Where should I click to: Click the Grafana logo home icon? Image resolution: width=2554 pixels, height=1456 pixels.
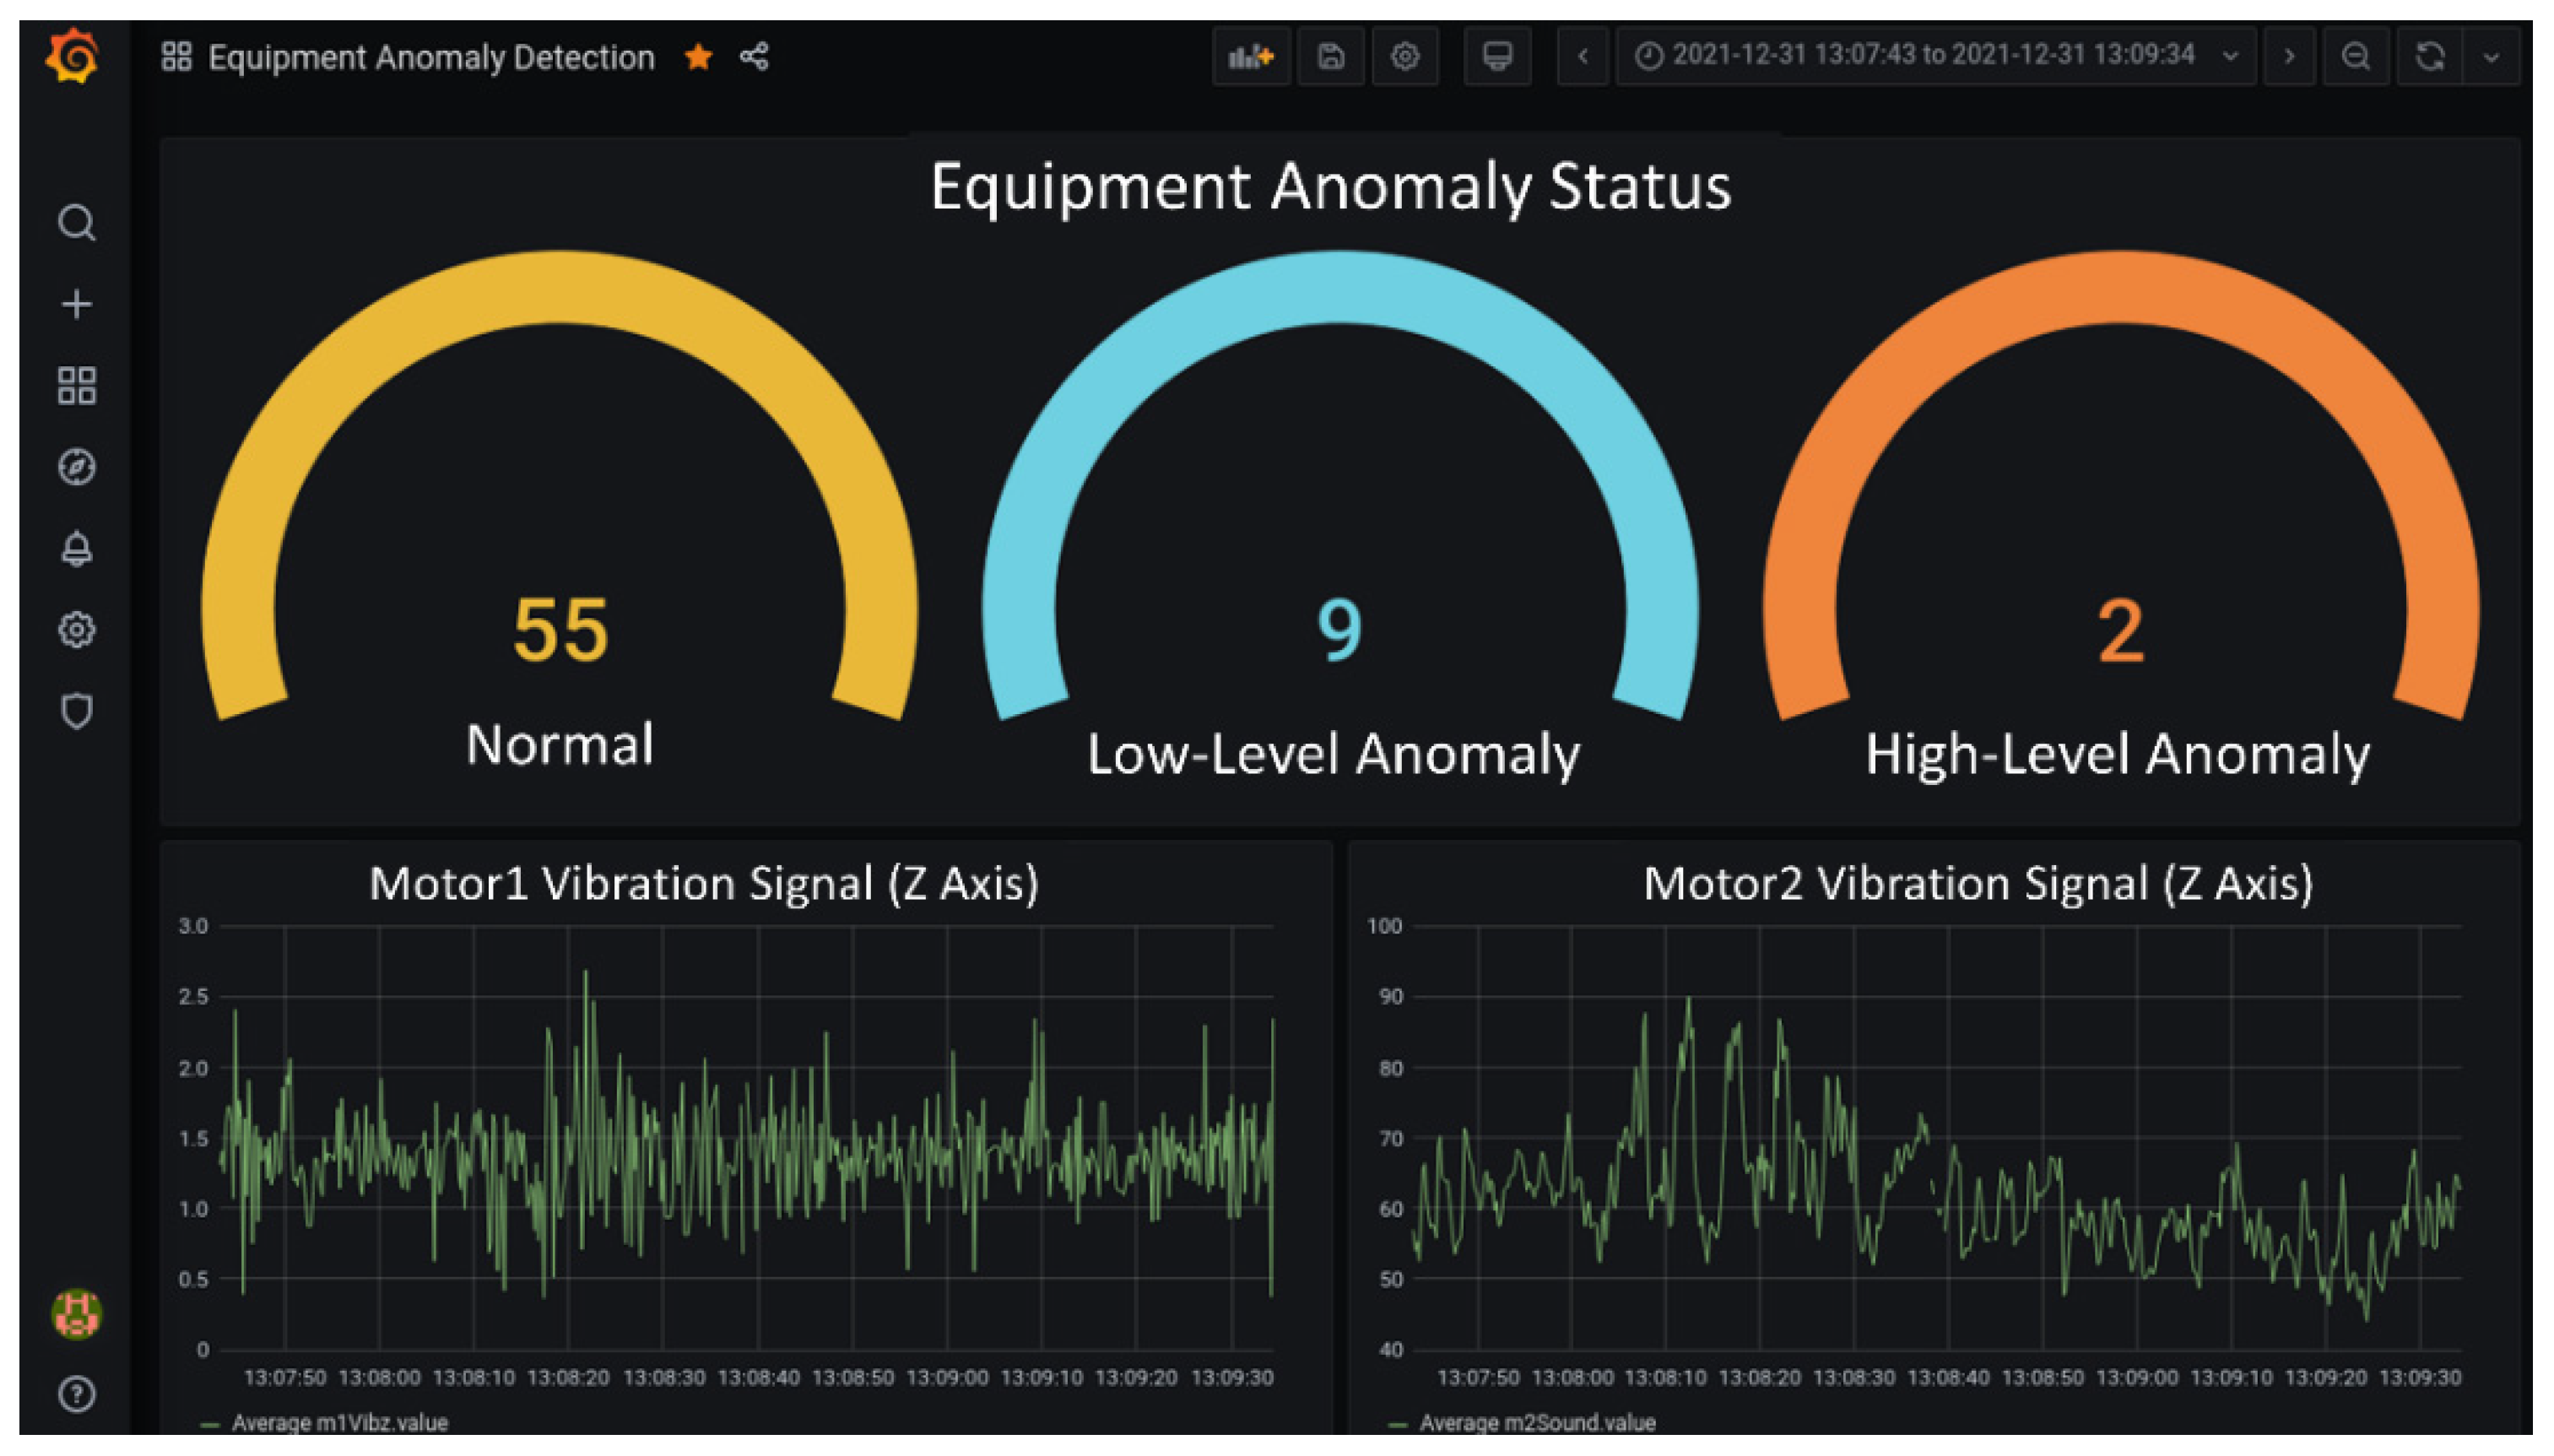click(73, 57)
